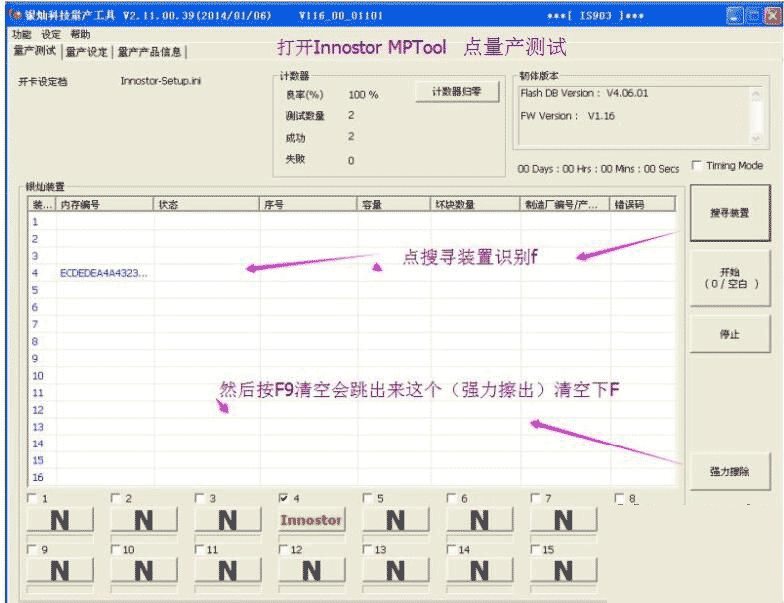Click the N status icon for port 7
This screenshot has height=603, width=784.
pos(564,520)
